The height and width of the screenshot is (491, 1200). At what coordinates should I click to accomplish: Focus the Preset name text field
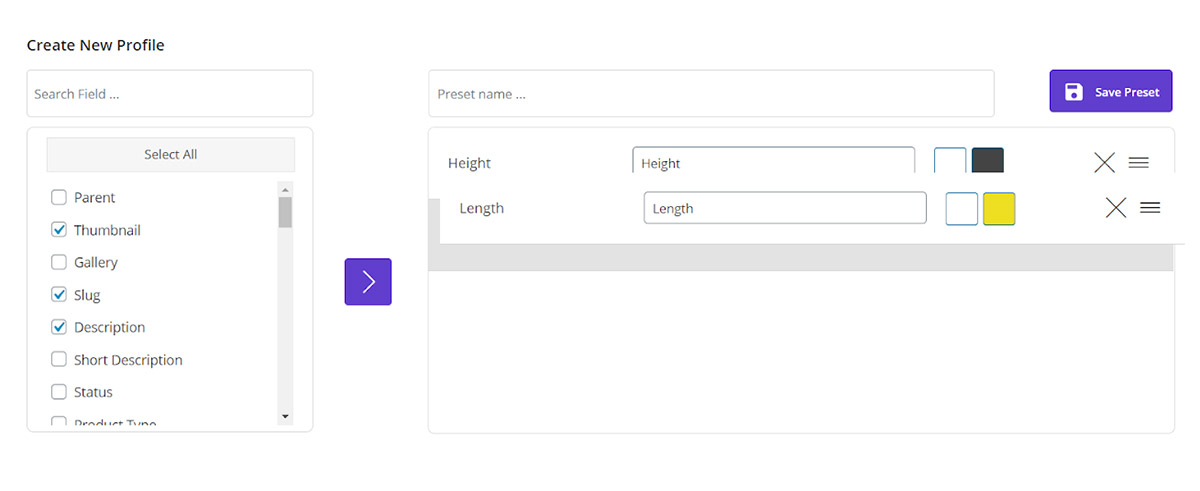coord(711,94)
